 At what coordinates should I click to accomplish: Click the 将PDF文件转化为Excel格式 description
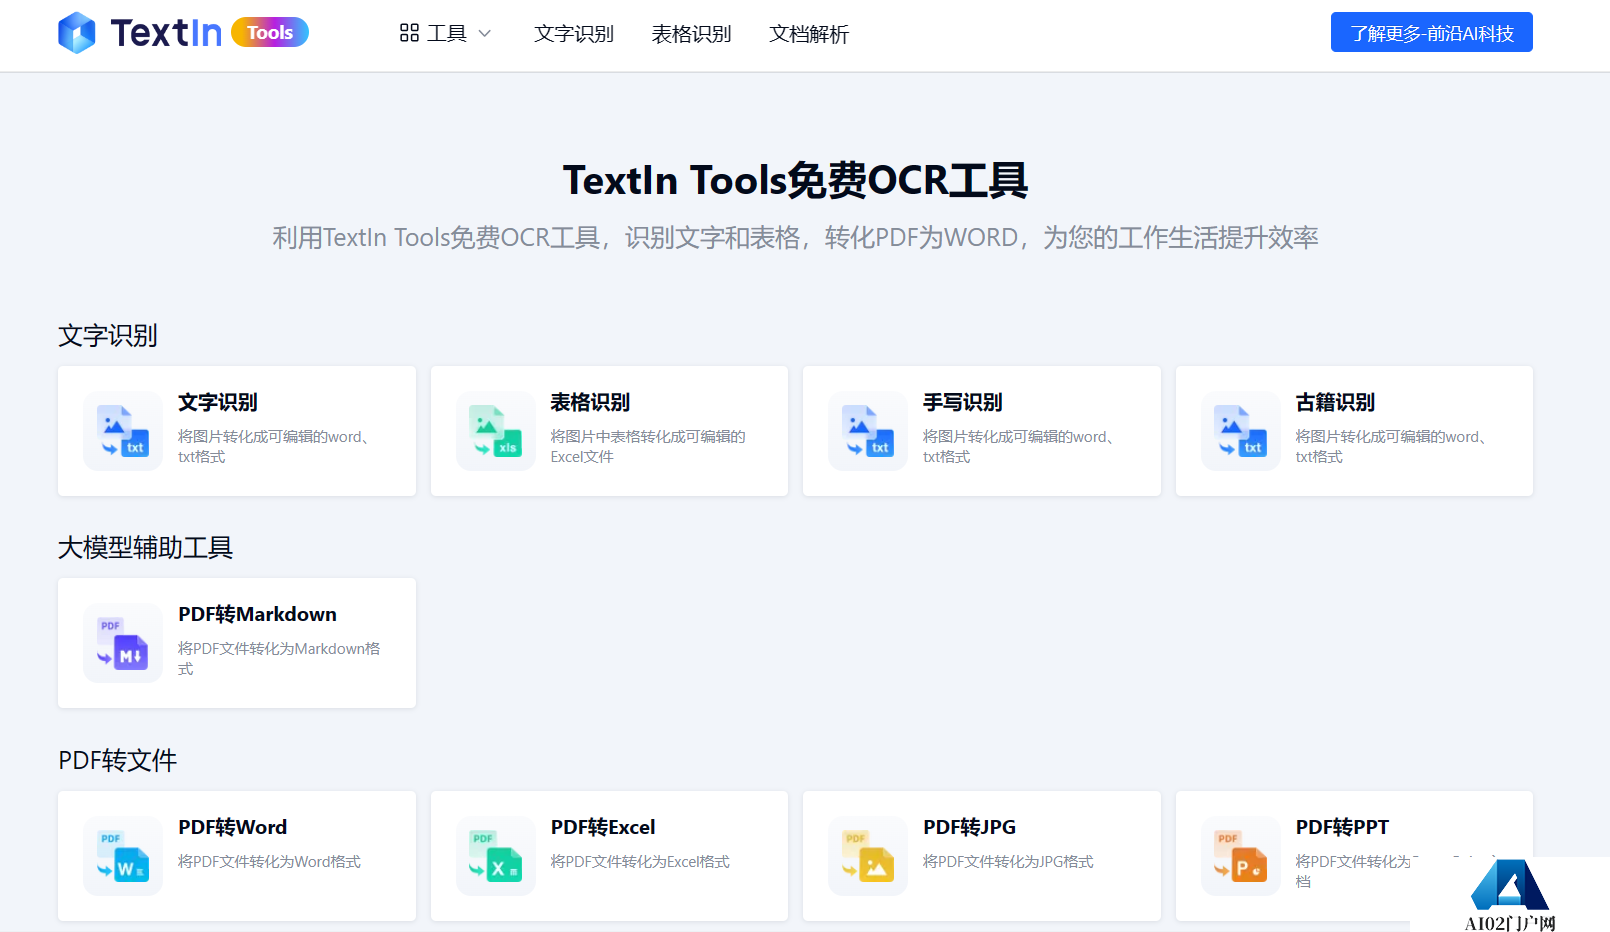click(640, 861)
